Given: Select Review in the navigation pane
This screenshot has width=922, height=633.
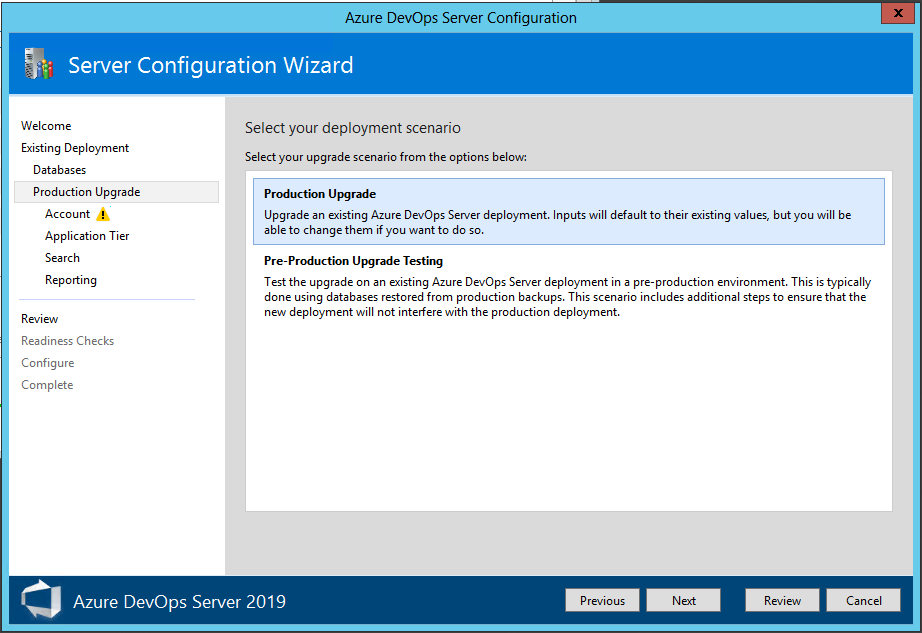Looking at the screenshot, I should coord(39,318).
